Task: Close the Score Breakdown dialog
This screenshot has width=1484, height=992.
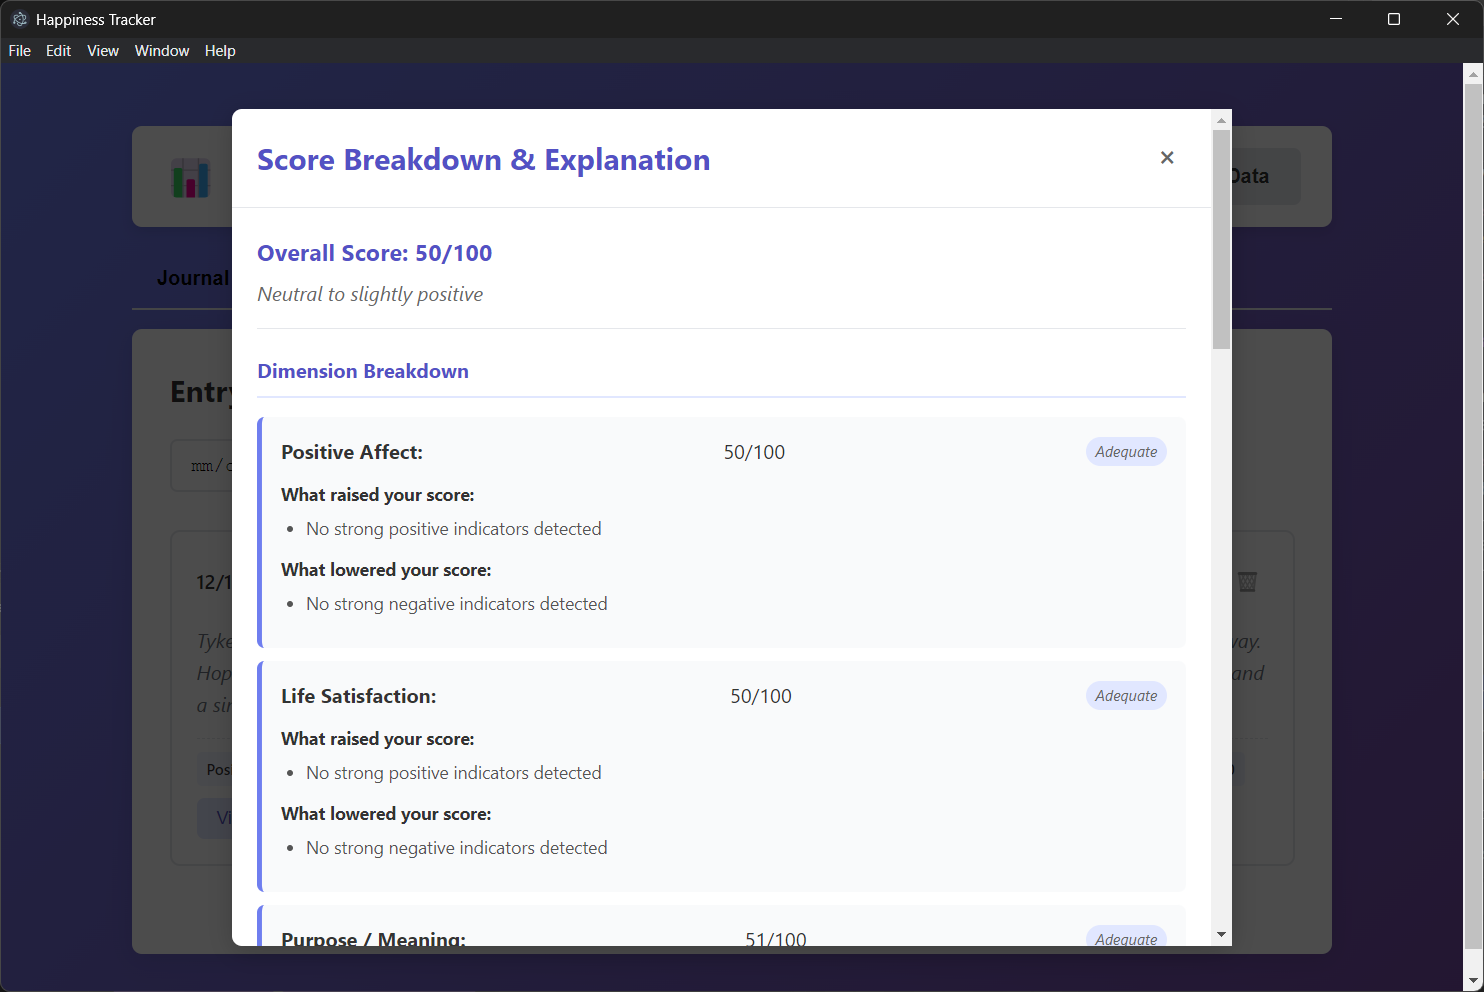Action: (1167, 158)
